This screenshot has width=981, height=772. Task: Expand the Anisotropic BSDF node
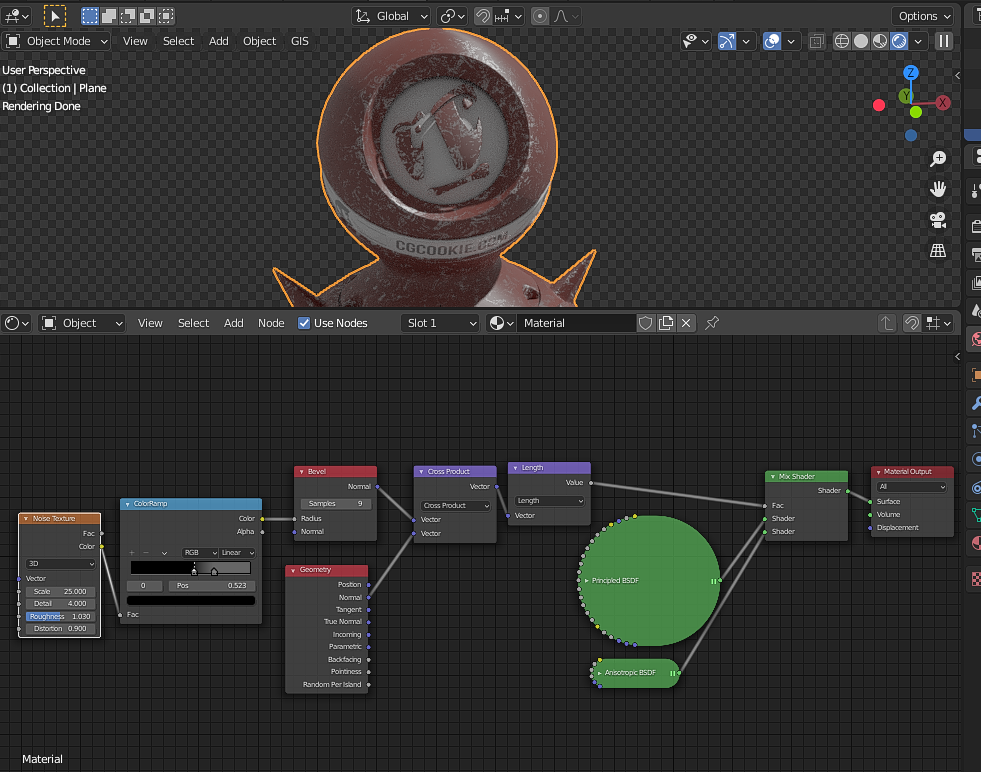(599, 673)
